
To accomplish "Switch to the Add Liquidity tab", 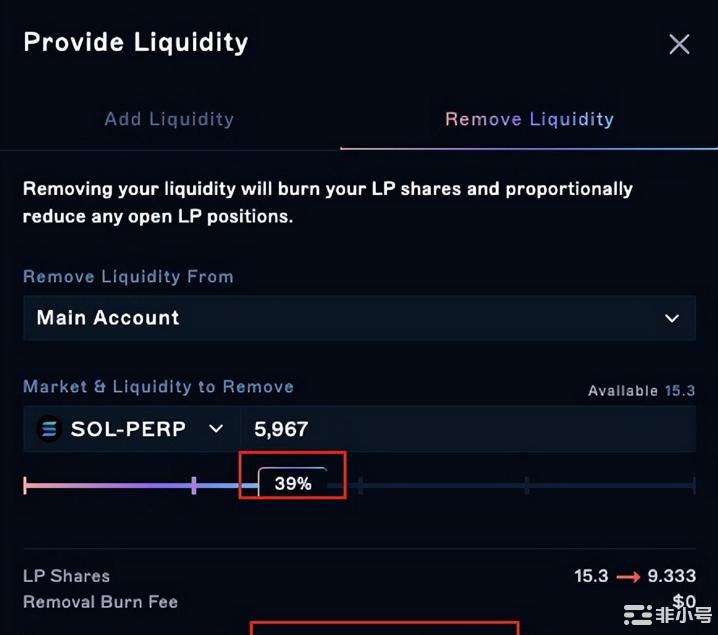I will click(x=169, y=119).
